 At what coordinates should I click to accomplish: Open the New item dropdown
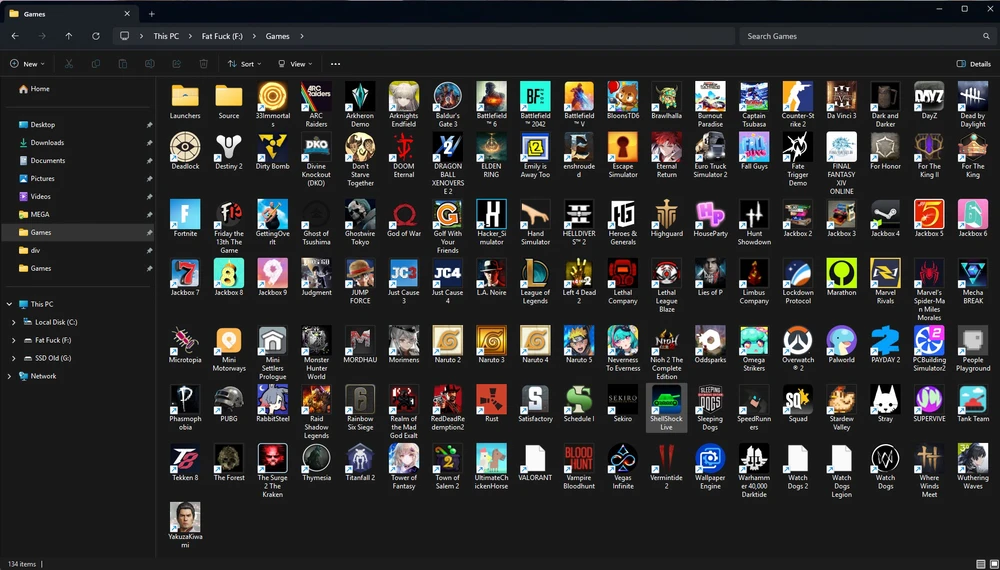(27, 64)
